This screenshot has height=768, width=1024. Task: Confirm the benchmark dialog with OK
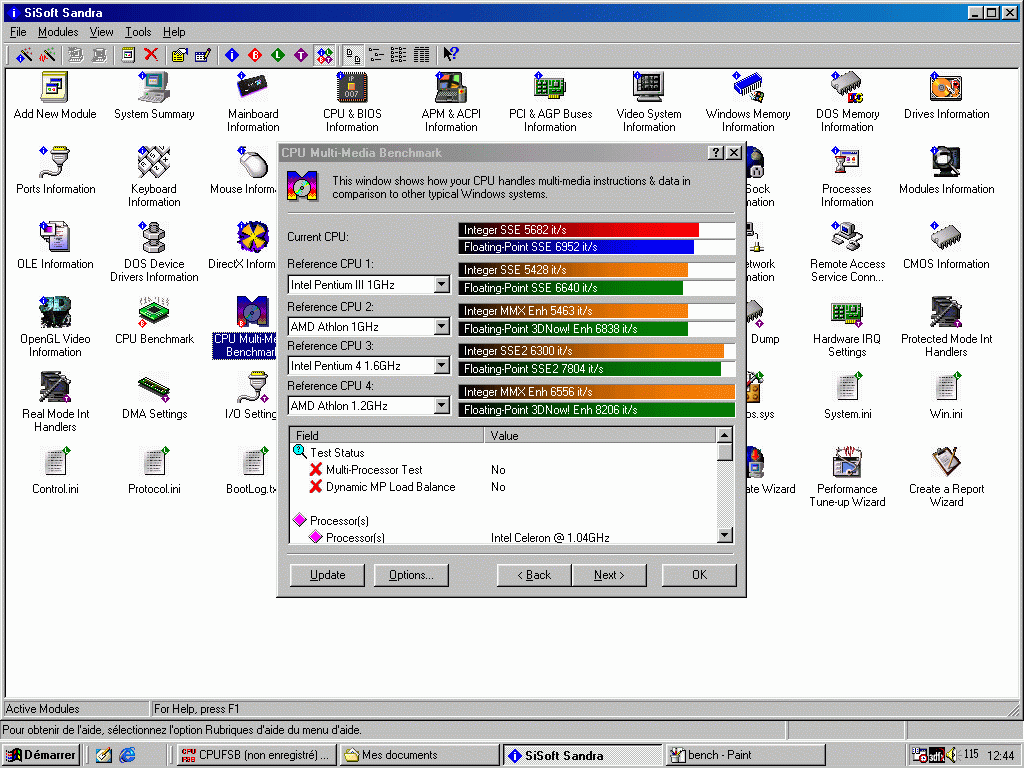coord(699,575)
